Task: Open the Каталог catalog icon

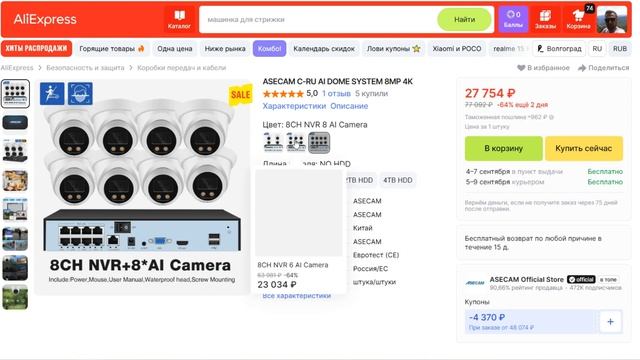Action: (x=179, y=19)
